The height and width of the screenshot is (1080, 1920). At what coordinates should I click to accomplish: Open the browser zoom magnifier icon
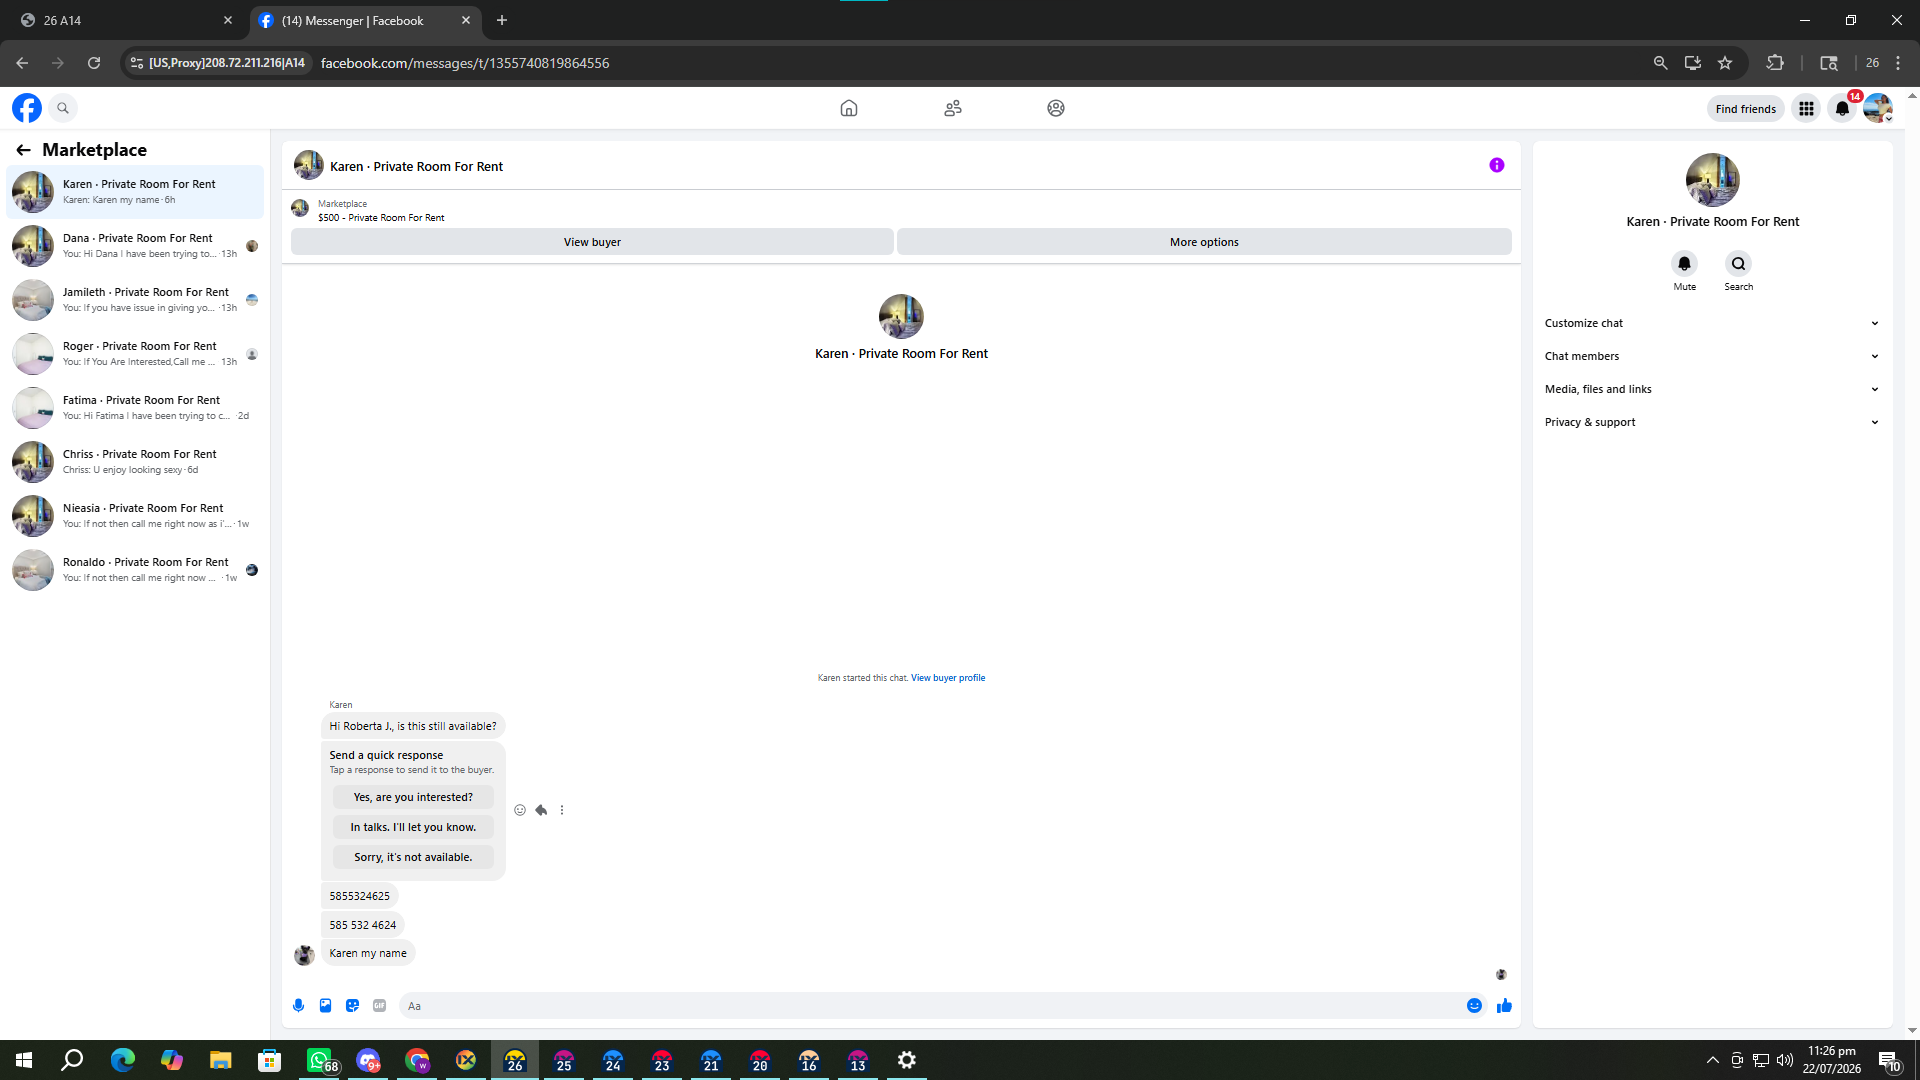click(1661, 63)
